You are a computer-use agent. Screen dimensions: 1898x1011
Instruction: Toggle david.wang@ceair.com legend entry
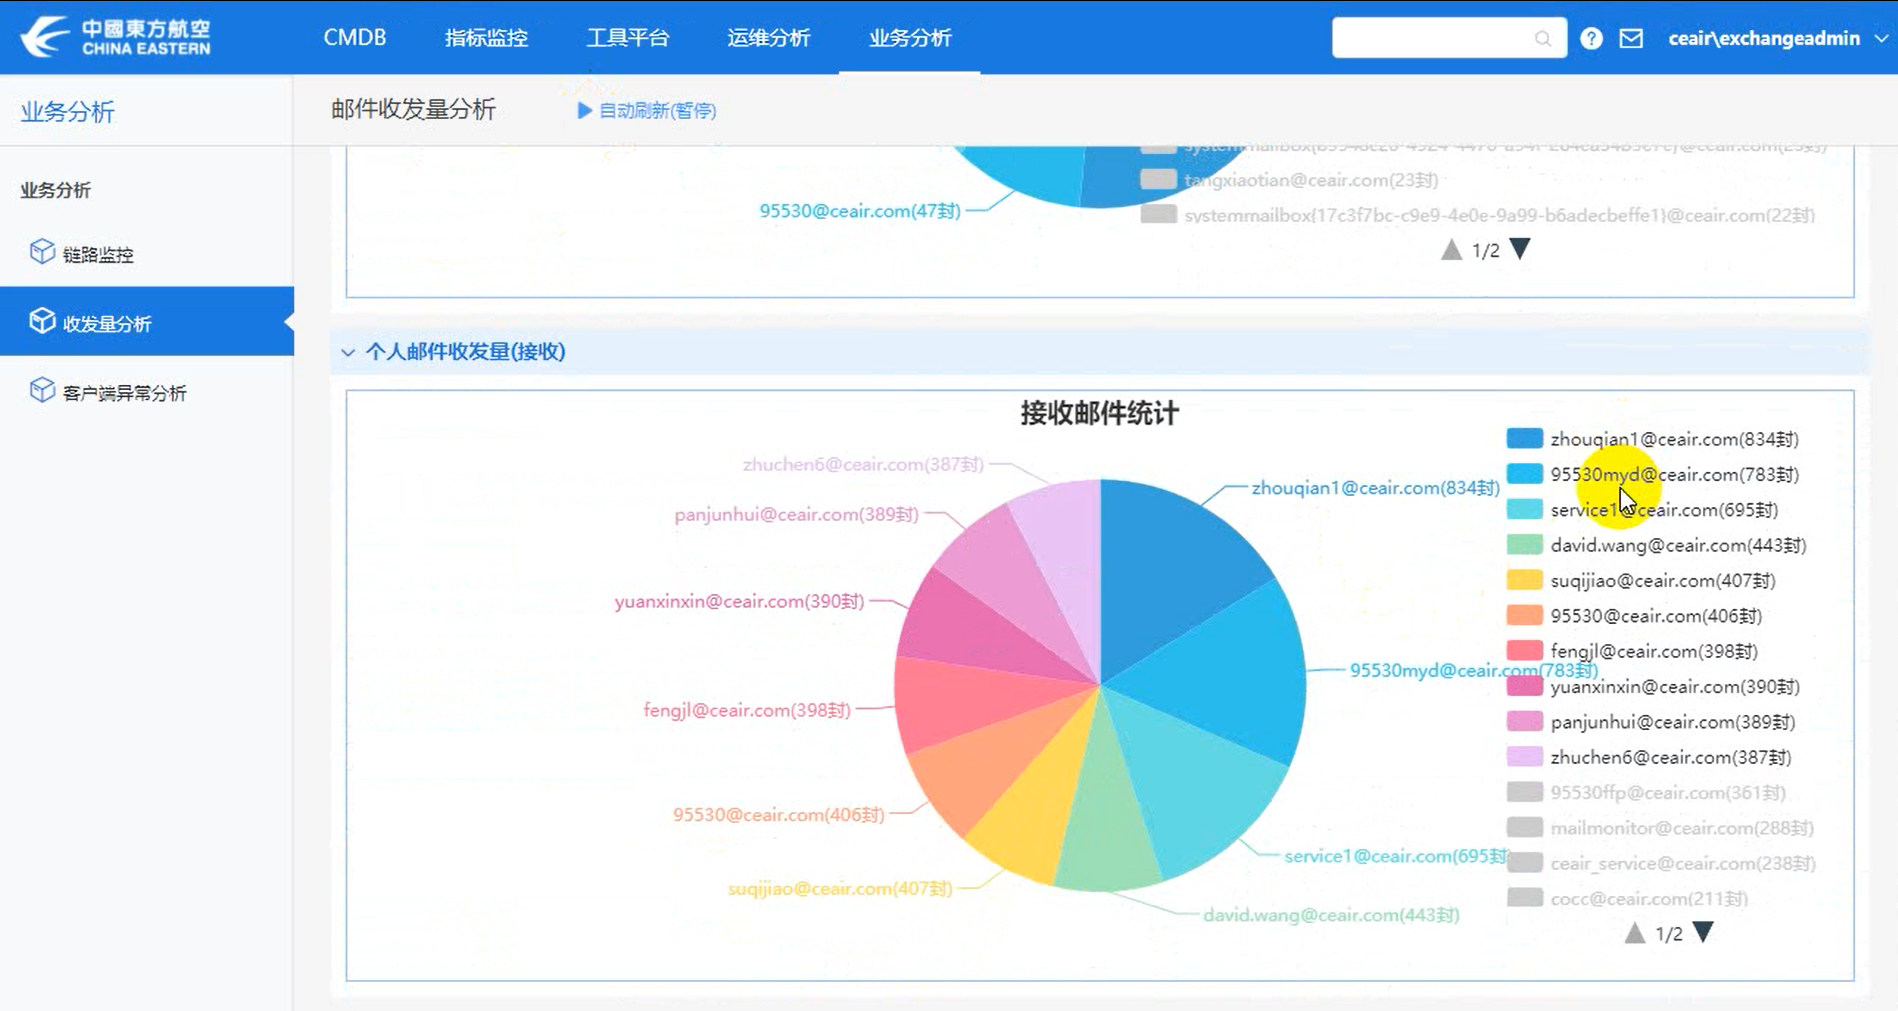[1656, 545]
